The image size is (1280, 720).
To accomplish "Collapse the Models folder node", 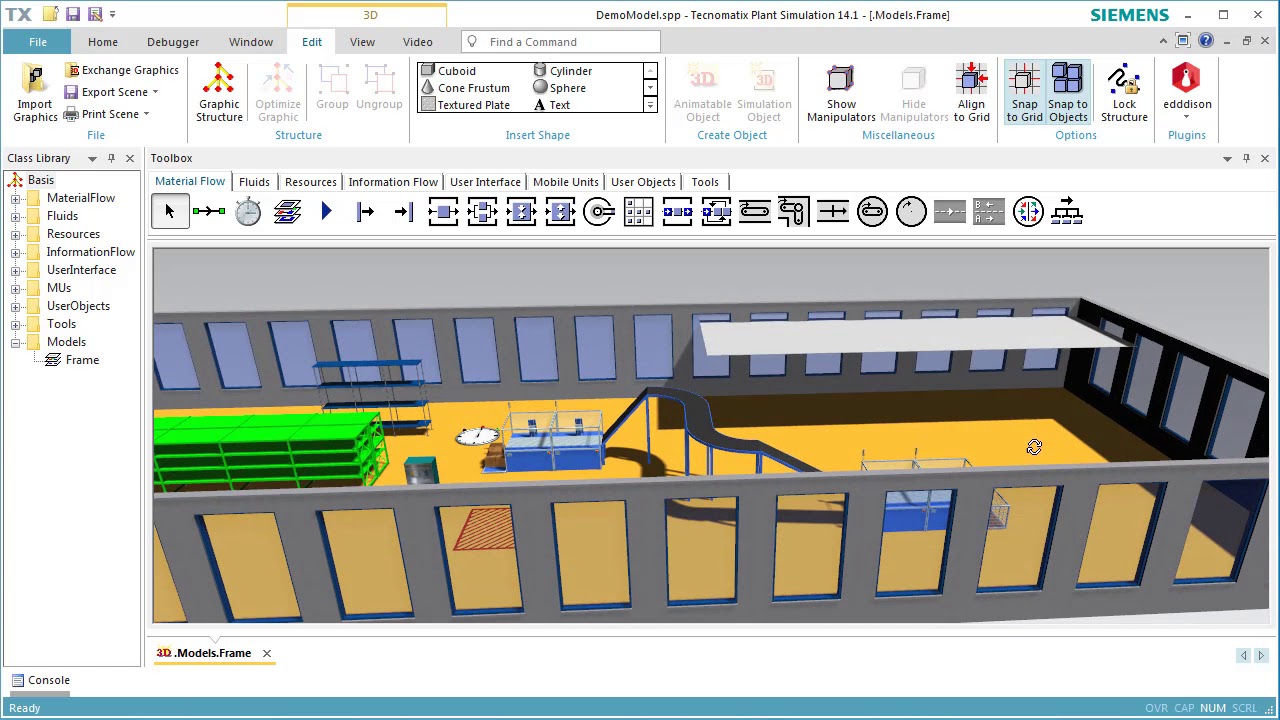I will coord(16,342).
